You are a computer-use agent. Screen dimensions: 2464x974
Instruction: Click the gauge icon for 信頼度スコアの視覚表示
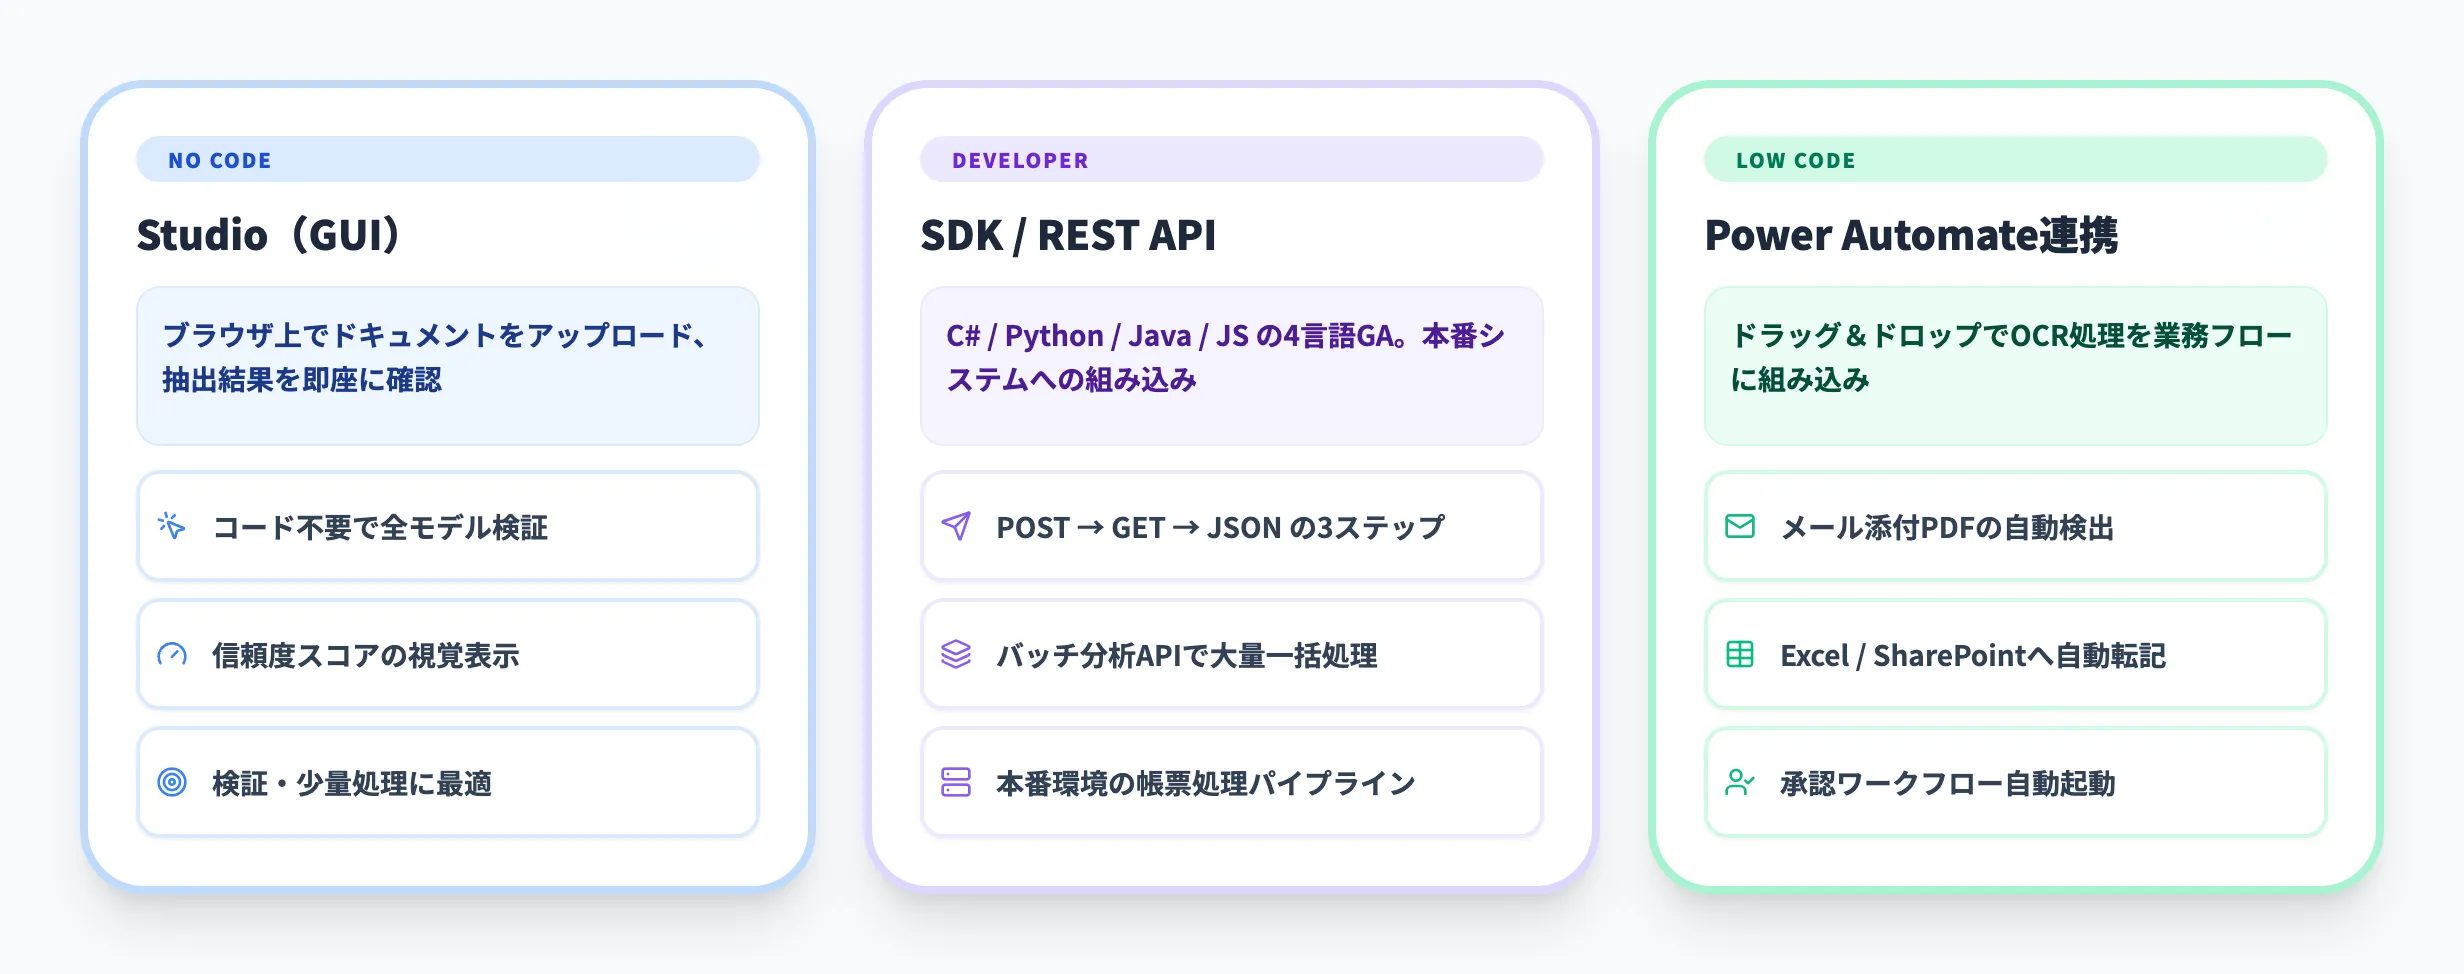coord(172,655)
